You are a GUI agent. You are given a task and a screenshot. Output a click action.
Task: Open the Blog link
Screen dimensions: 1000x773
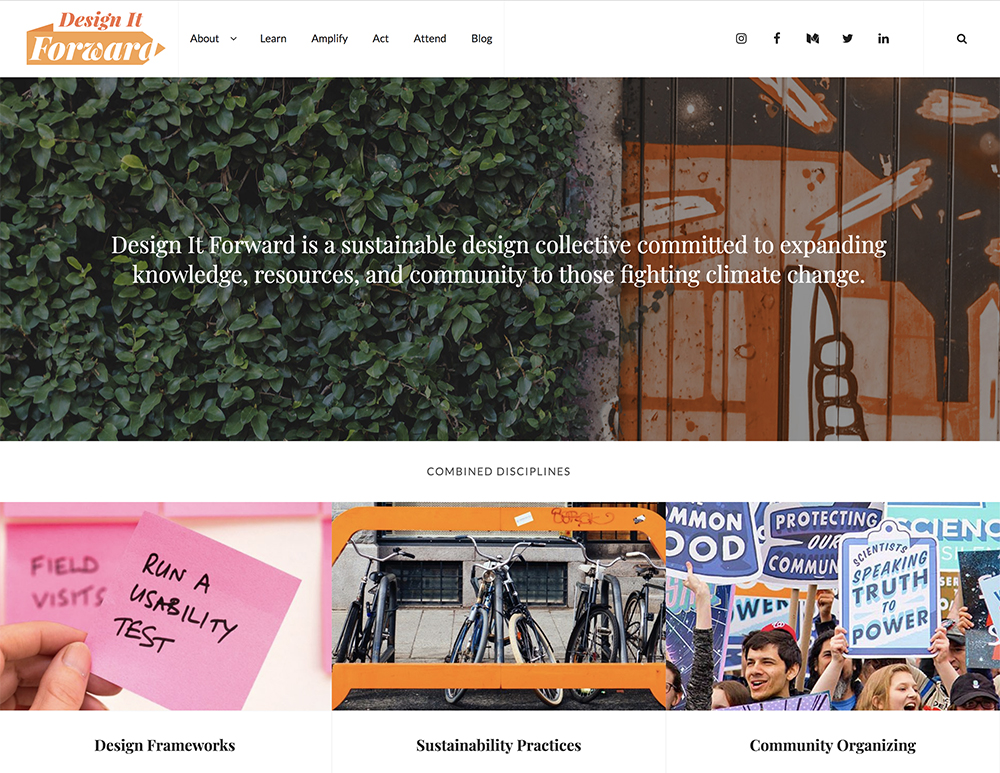click(482, 38)
